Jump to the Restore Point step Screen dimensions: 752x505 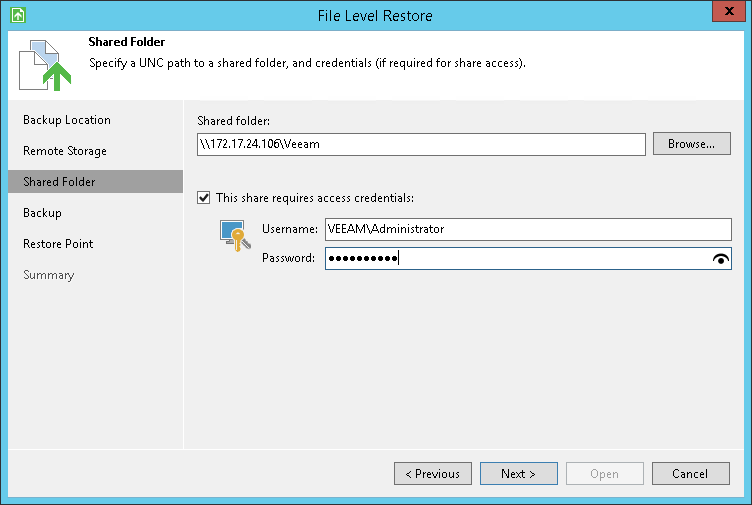59,244
